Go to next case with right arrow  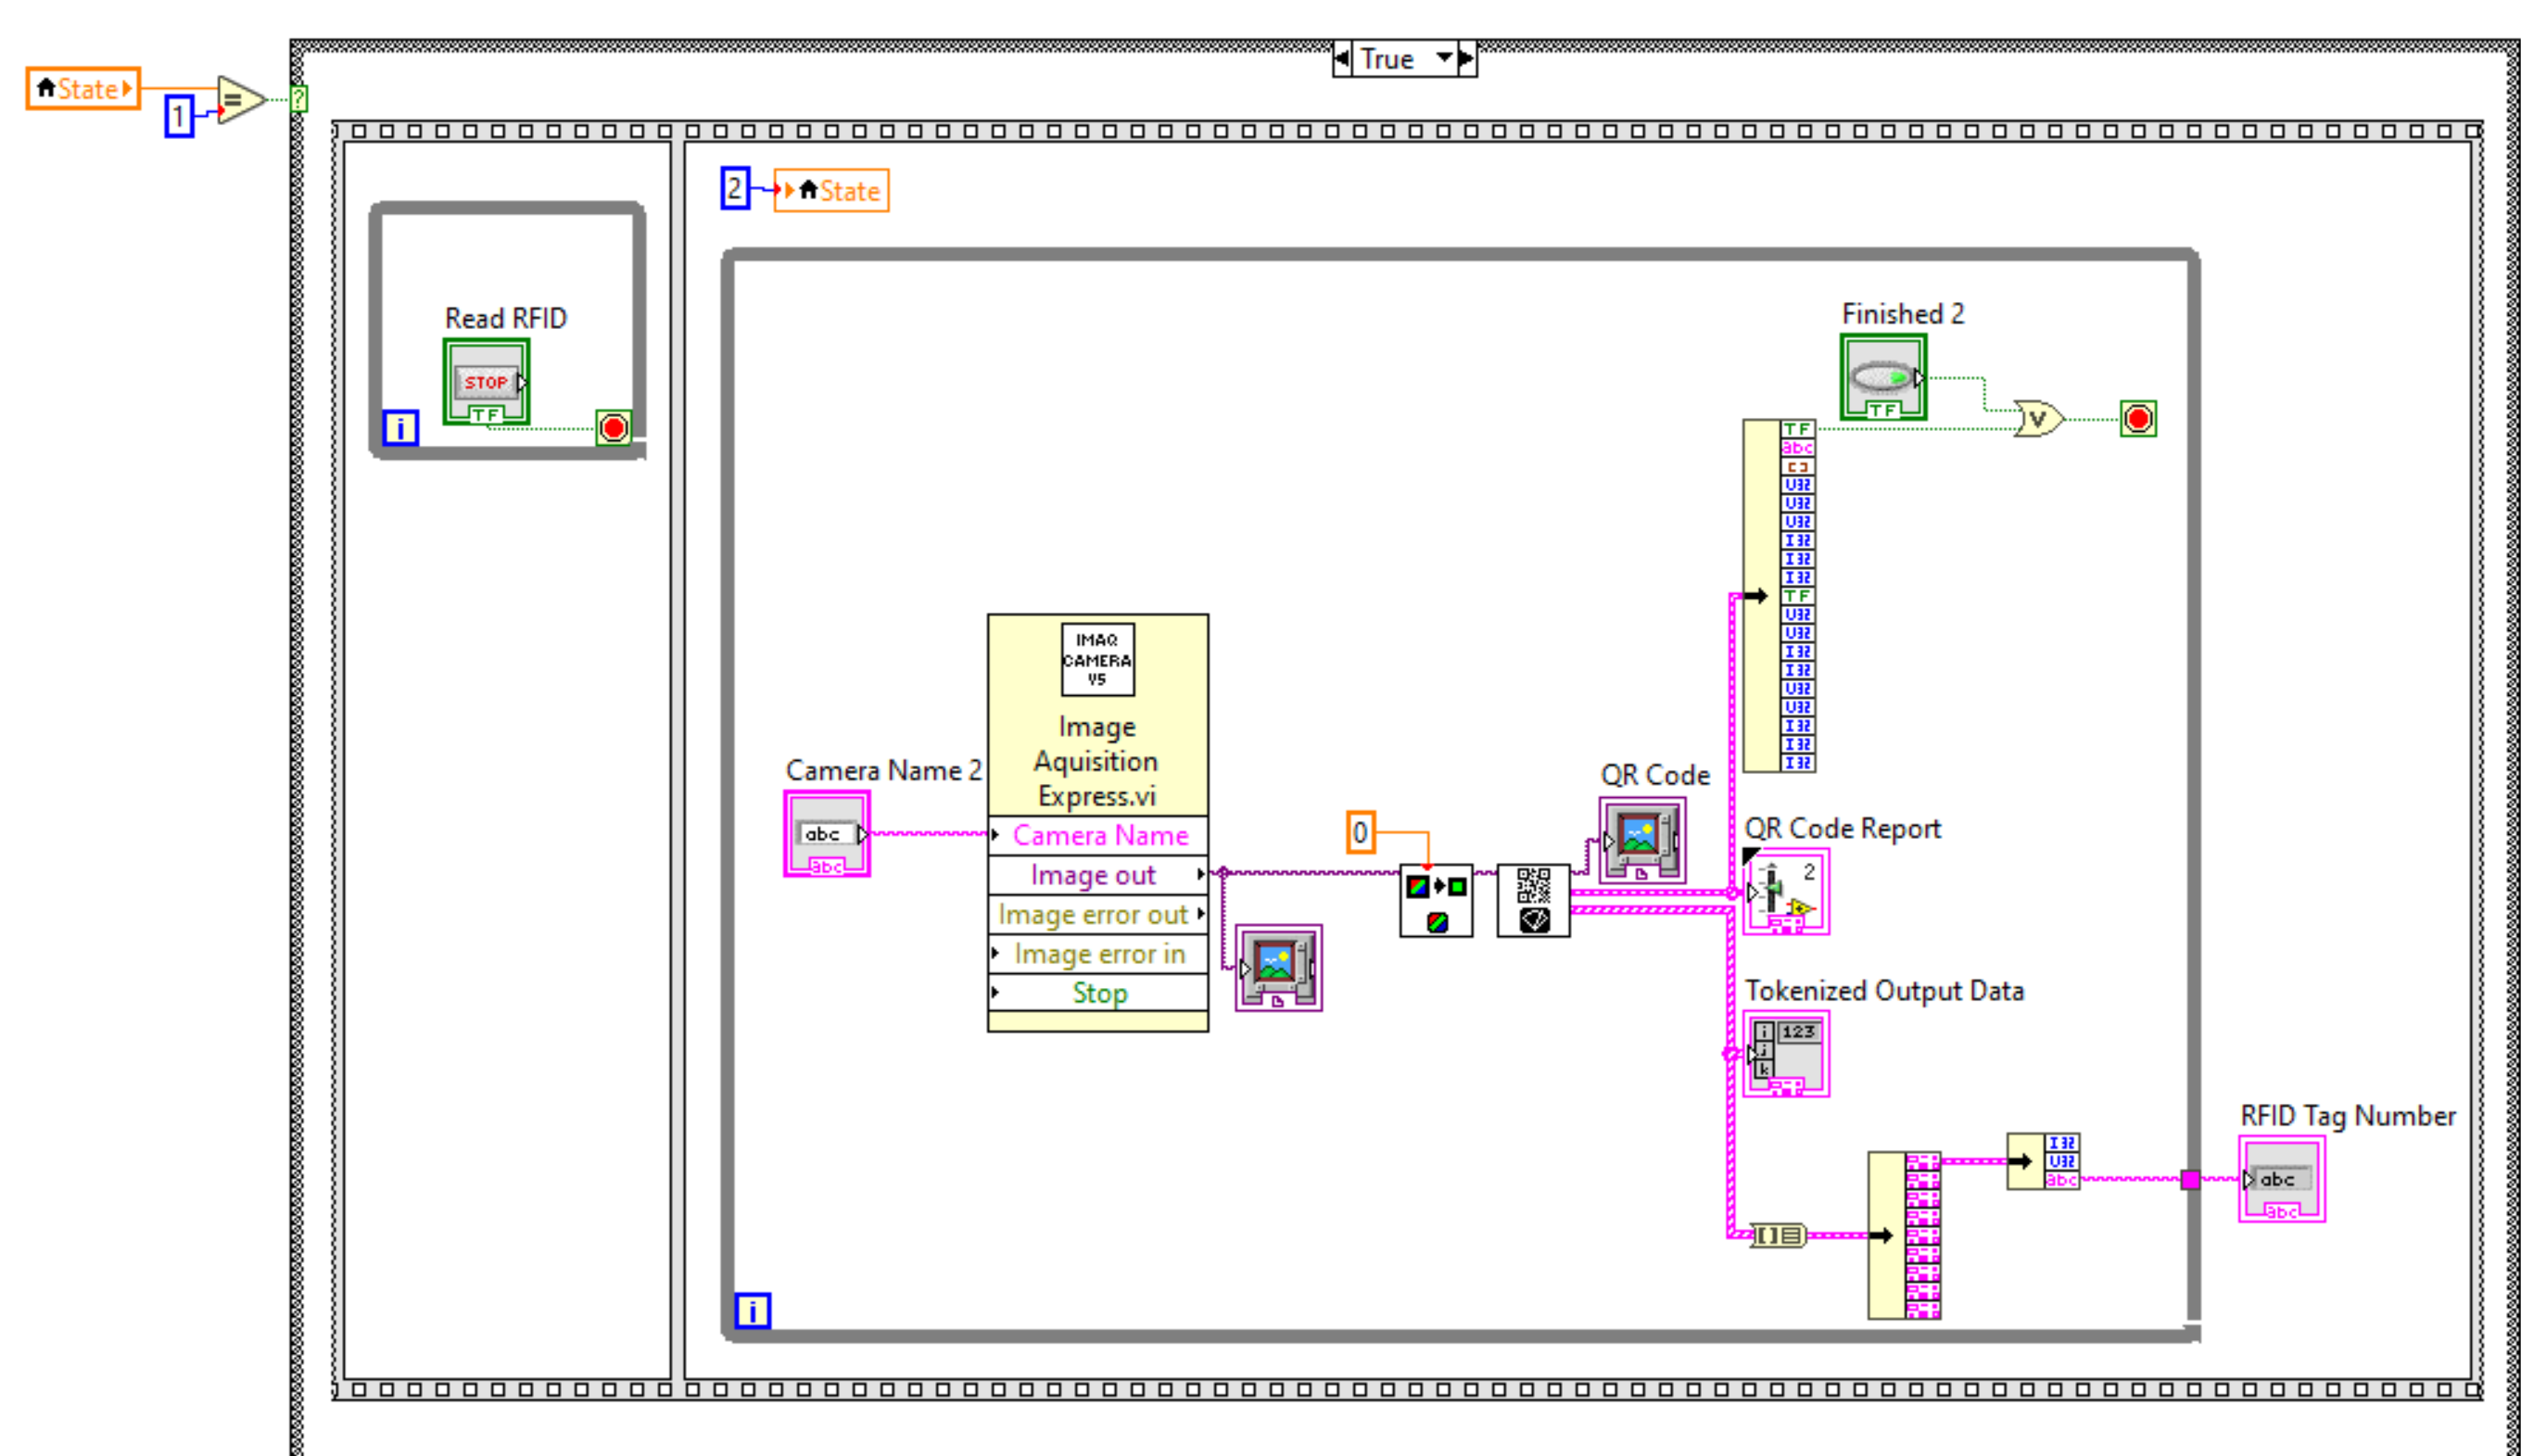(1466, 58)
